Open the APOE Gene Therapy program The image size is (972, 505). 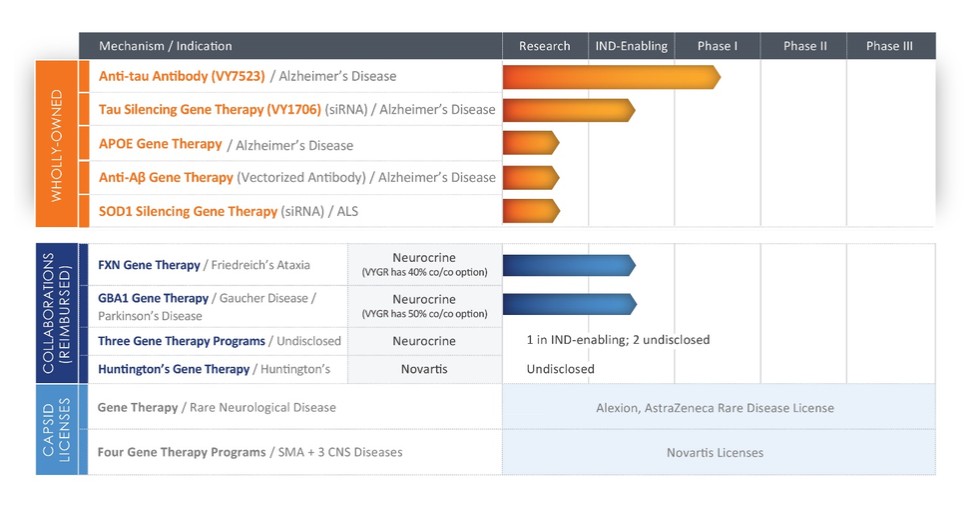tap(160, 144)
